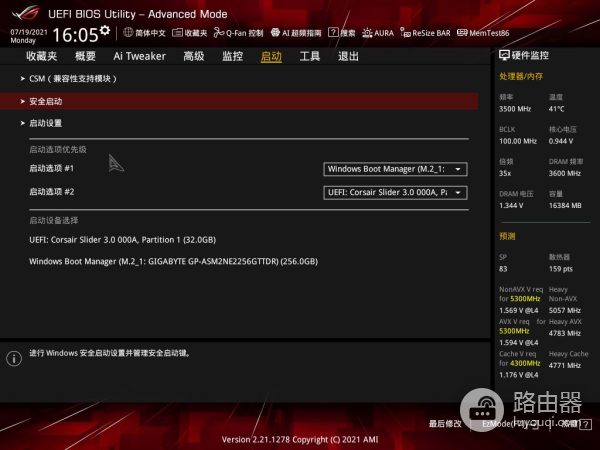Screen dimensions: 600x450
Task: Open AI 超频指南 brain icon
Action: pyautogui.click(x=275, y=33)
